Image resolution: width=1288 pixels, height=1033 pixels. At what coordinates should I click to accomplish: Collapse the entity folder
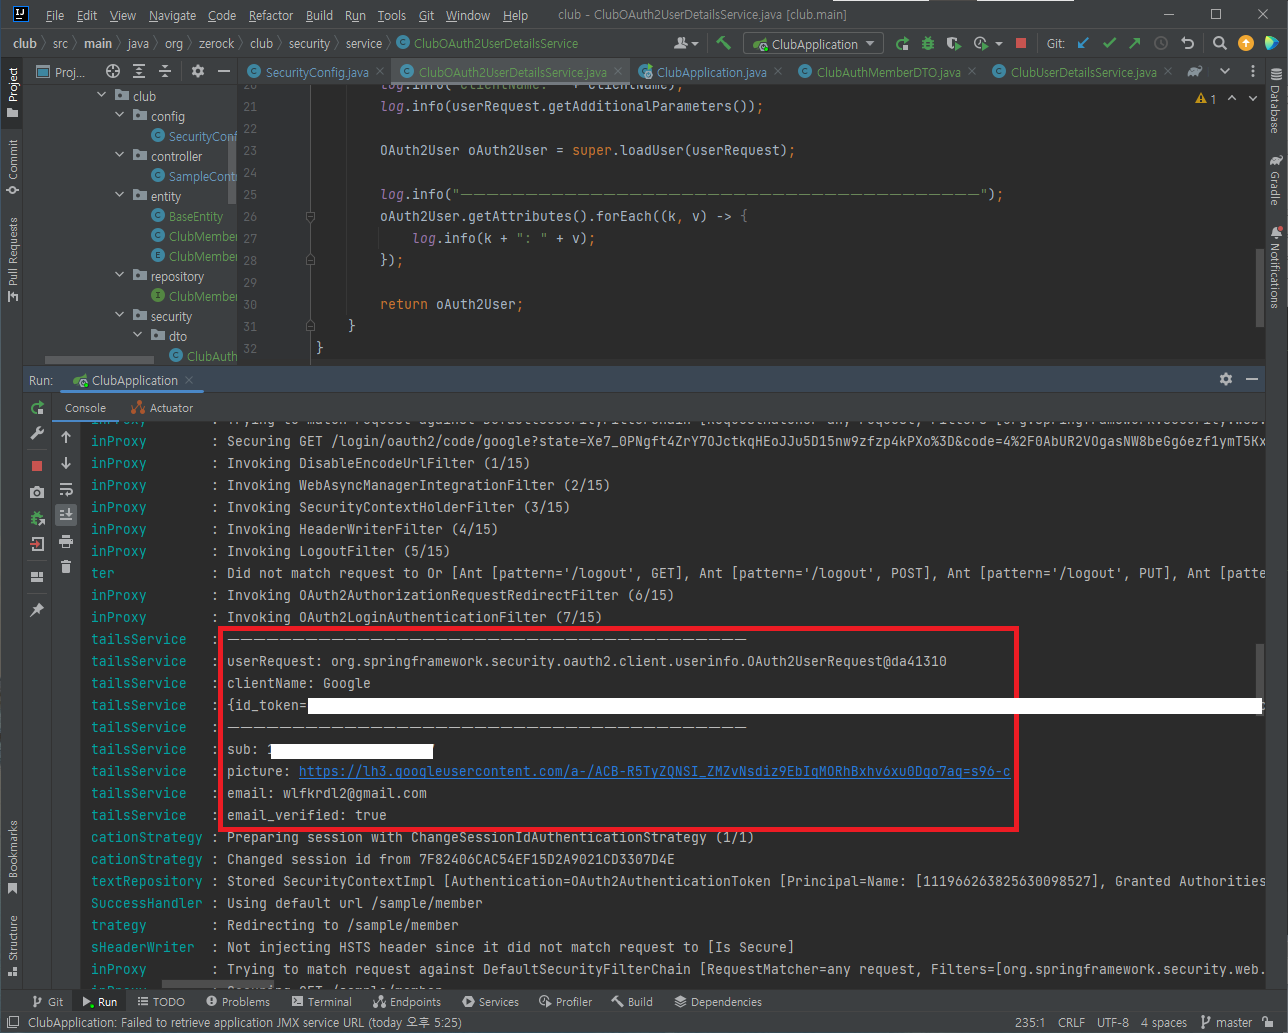[x=120, y=195]
